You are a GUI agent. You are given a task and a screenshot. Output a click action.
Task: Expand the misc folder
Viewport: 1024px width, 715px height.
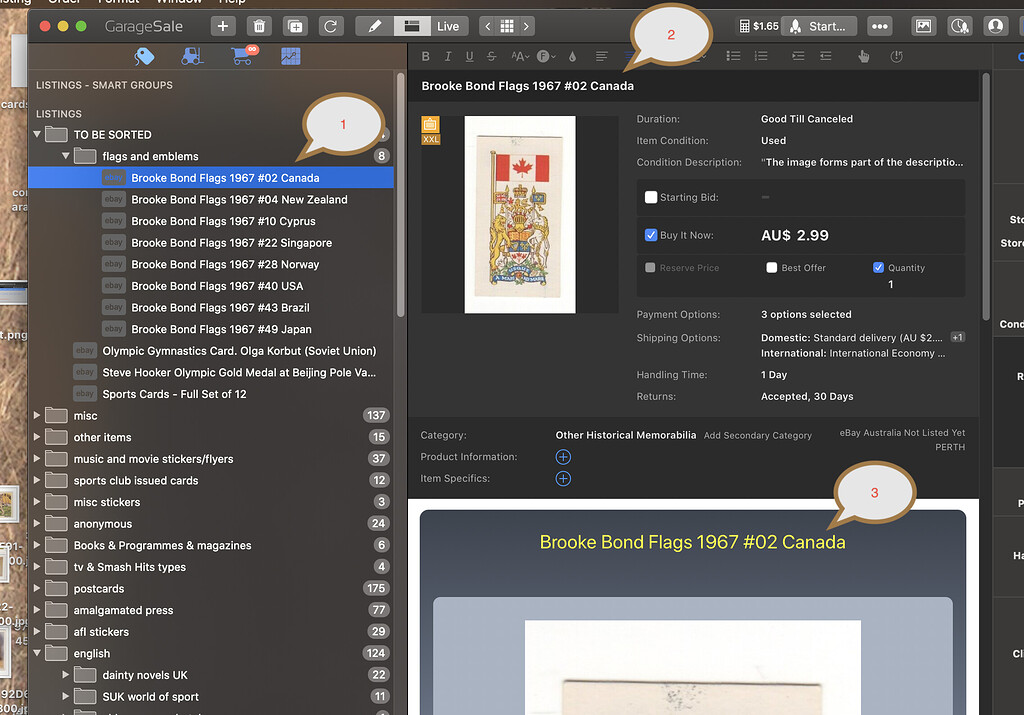click(x=37, y=415)
